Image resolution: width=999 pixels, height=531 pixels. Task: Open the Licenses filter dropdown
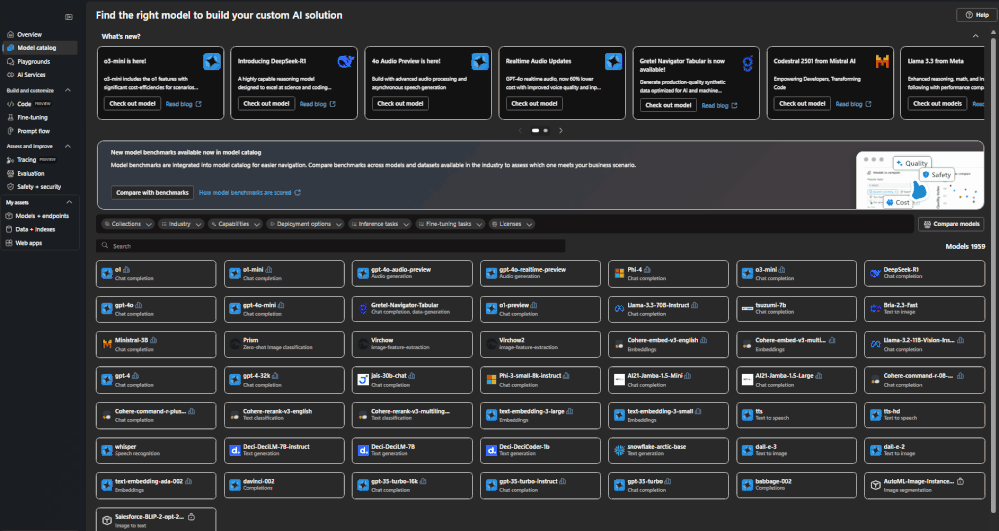(x=511, y=224)
